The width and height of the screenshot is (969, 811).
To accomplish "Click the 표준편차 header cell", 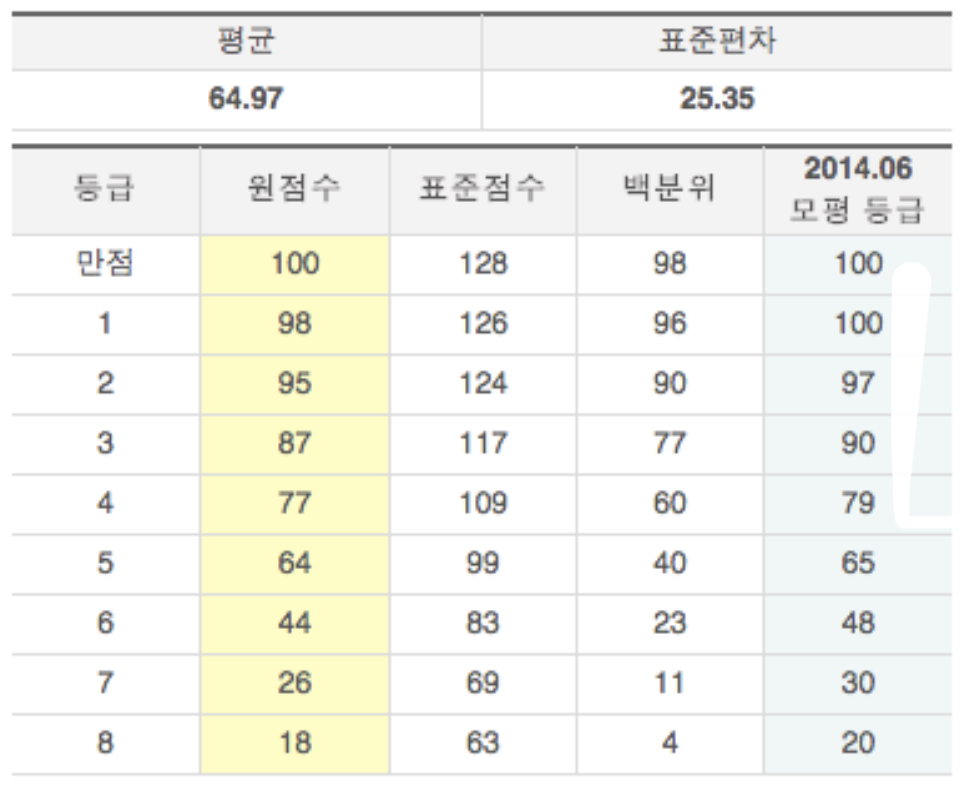I will point(717,41).
